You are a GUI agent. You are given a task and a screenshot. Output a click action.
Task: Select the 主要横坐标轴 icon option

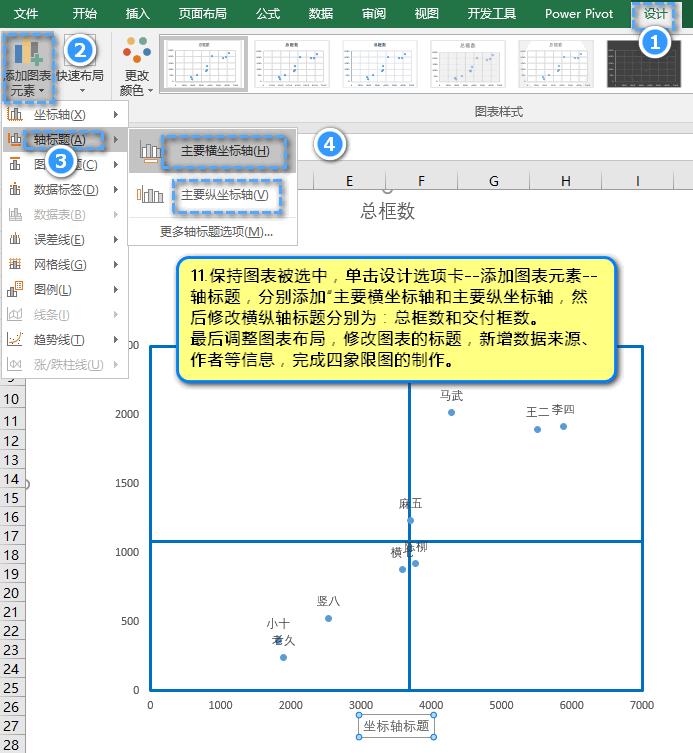(x=152, y=151)
